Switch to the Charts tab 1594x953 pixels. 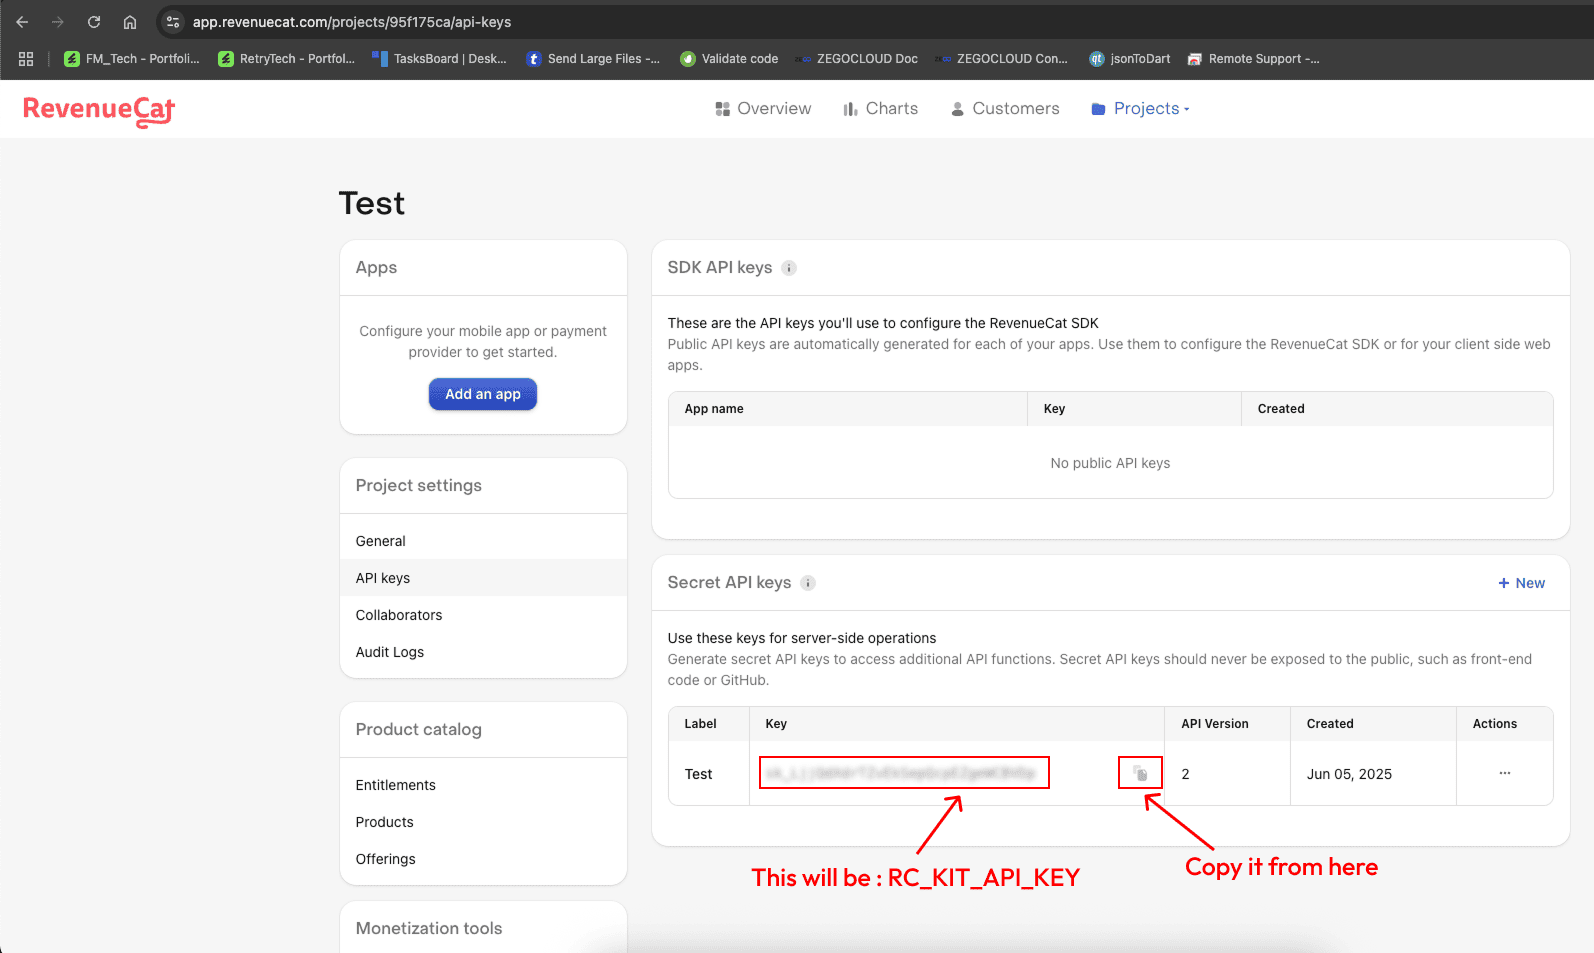(x=880, y=109)
